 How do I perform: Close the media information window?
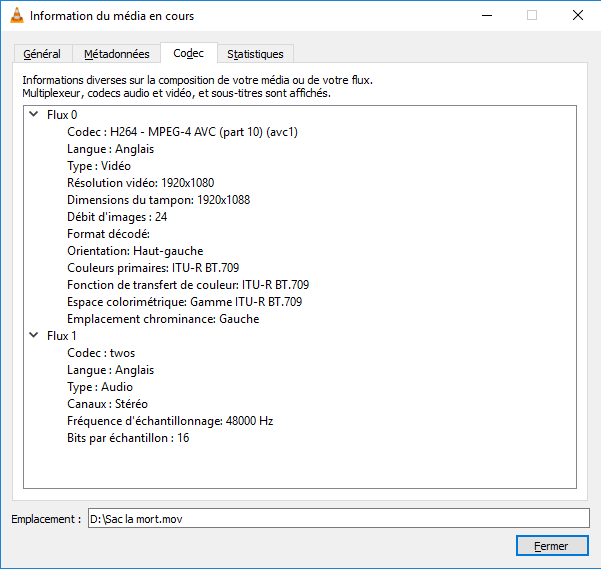click(578, 15)
